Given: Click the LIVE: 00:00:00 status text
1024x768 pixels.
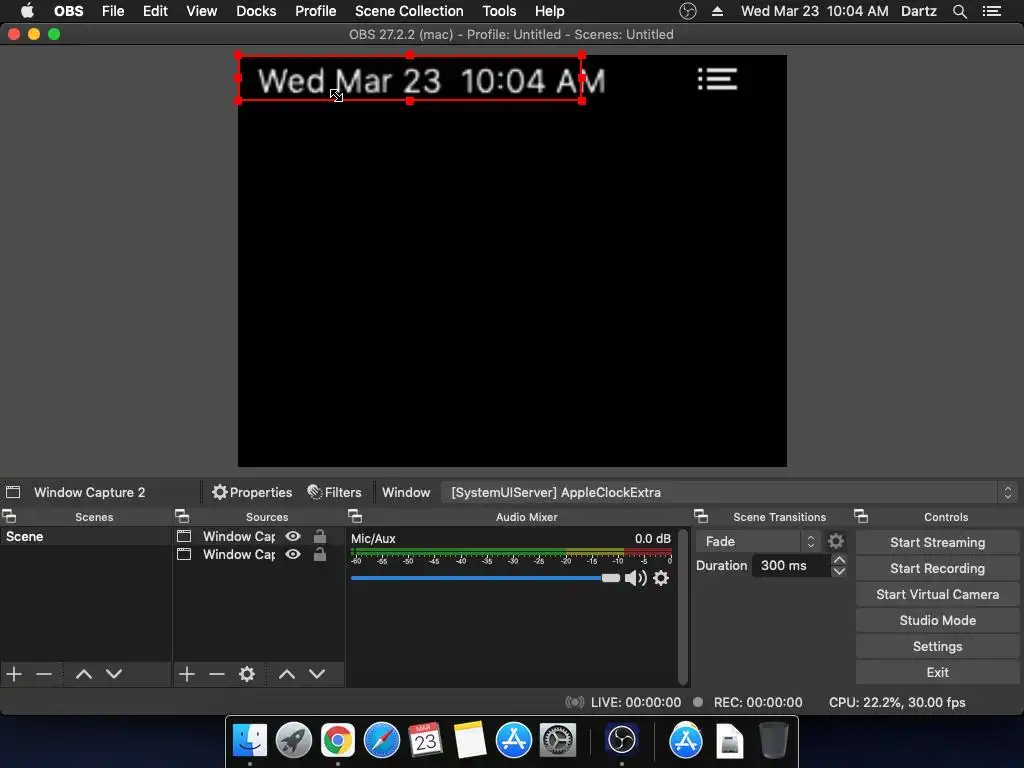Looking at the screenshot, I should pos(635,702).
